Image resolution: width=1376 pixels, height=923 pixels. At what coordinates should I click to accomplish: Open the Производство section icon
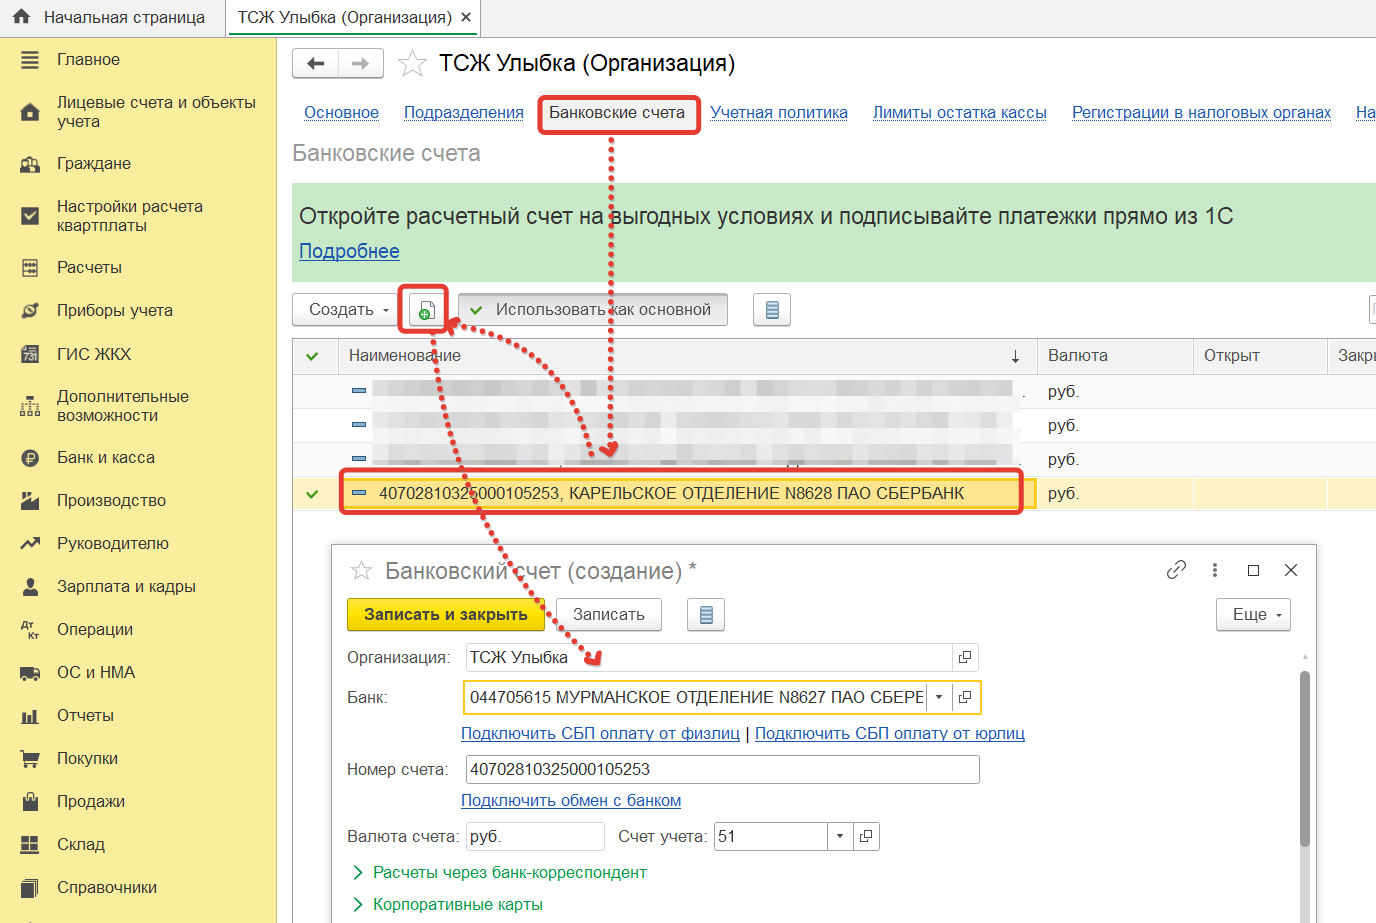pos(30,501)
